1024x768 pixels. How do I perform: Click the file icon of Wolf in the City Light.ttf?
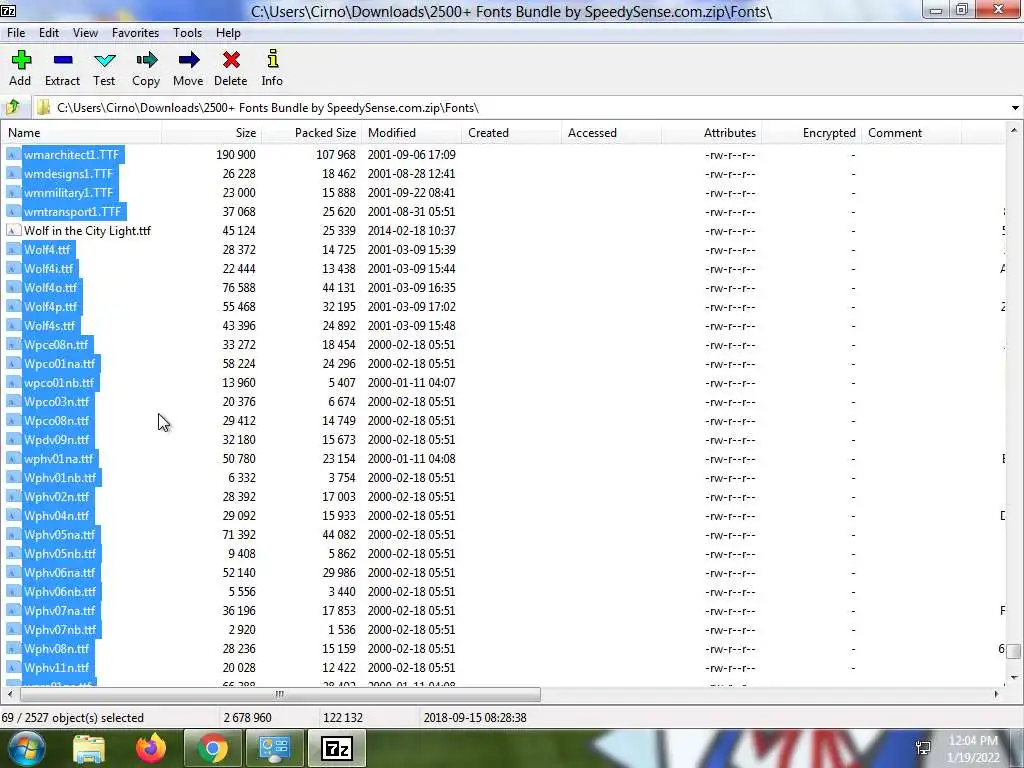tap(13, 231)
